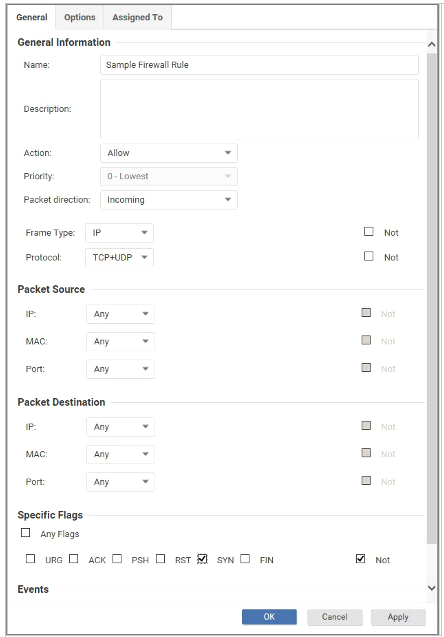The height and width of the screenshot is (637, 444).
Task: Click inside the Description text area
Action: tap(259, 109)
